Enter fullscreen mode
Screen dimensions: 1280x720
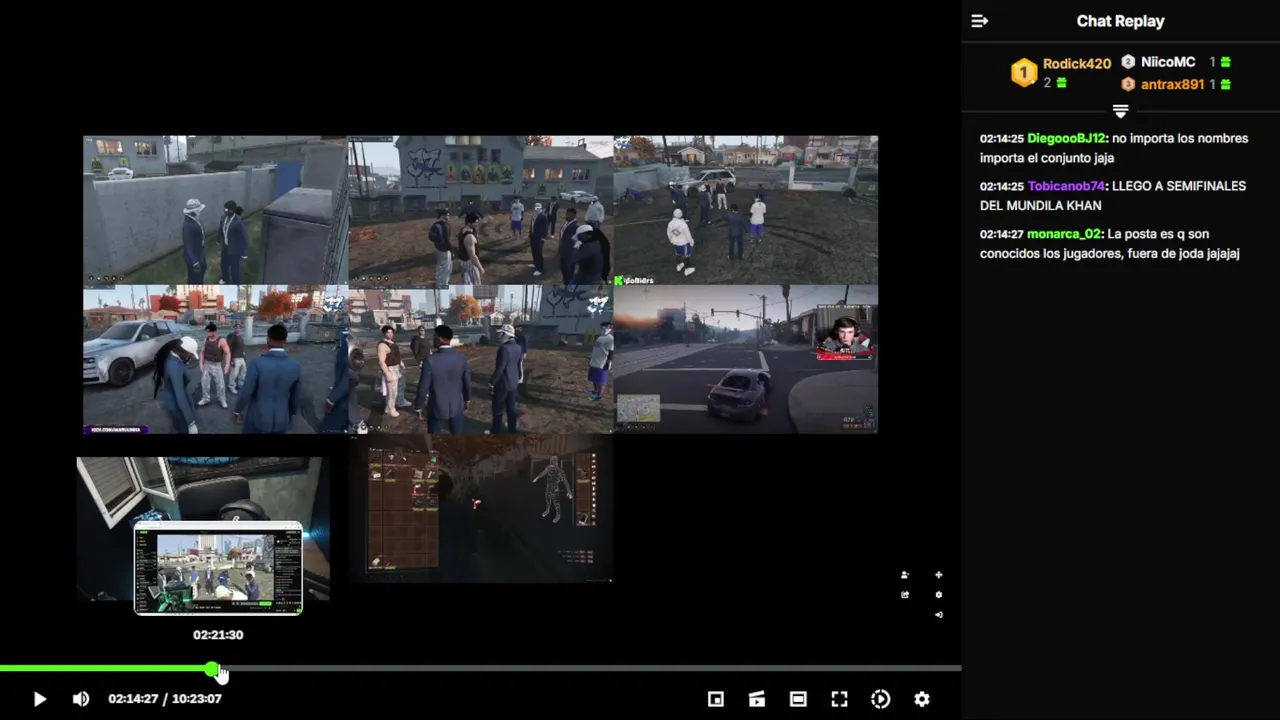[x=839, y=699]
